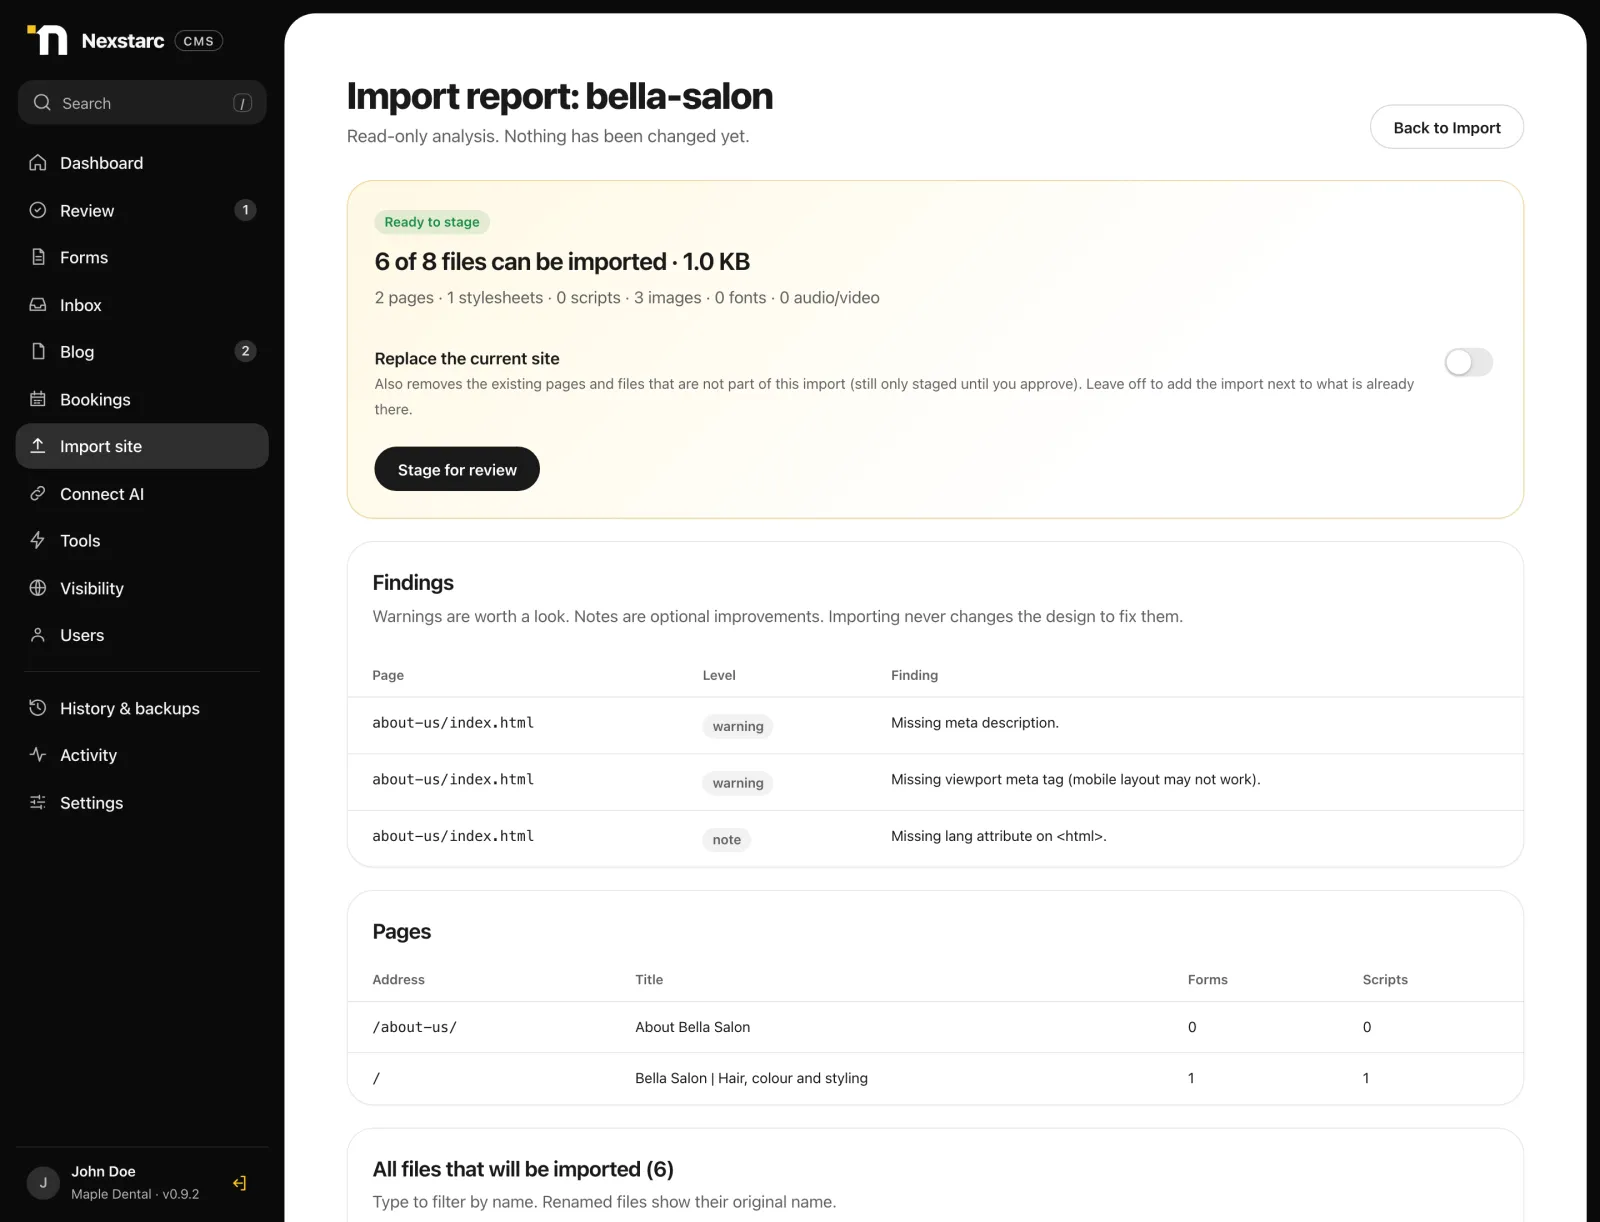This screenshot has width=1600, height=1222.
Task: Focus the Search input field
Action: pyautogui.click(x=142, y=102)
